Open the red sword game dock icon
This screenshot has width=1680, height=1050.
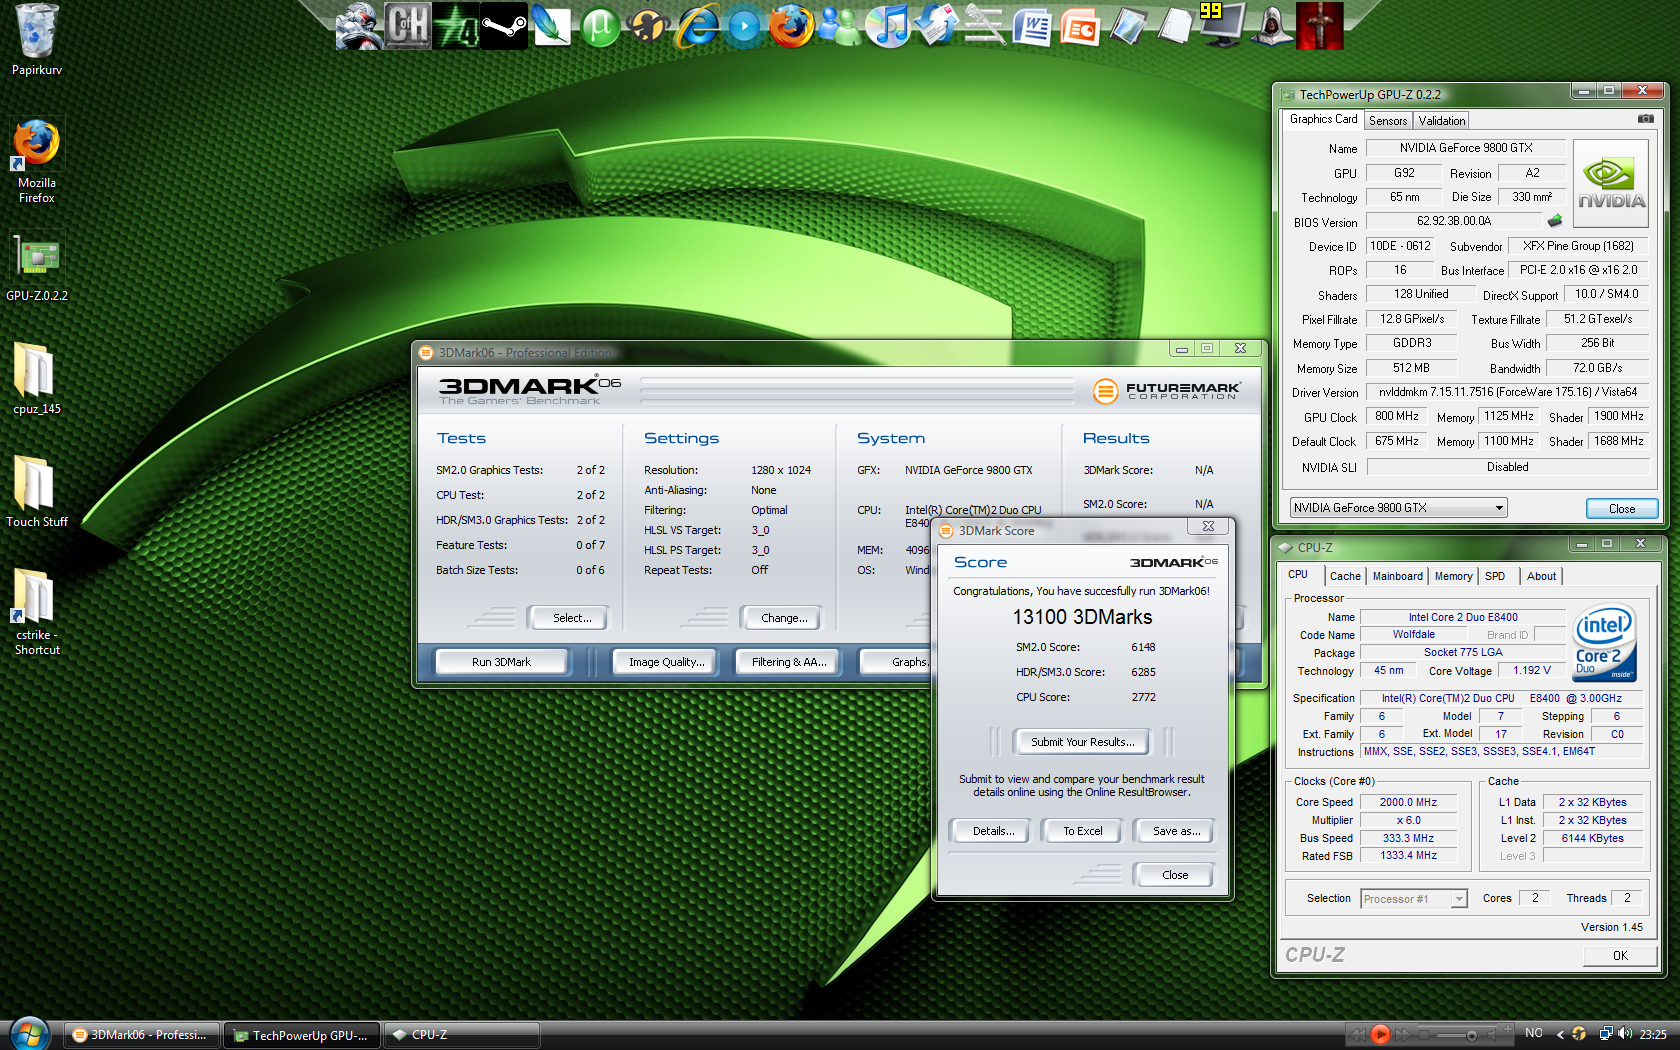[x=1320, y=26]
